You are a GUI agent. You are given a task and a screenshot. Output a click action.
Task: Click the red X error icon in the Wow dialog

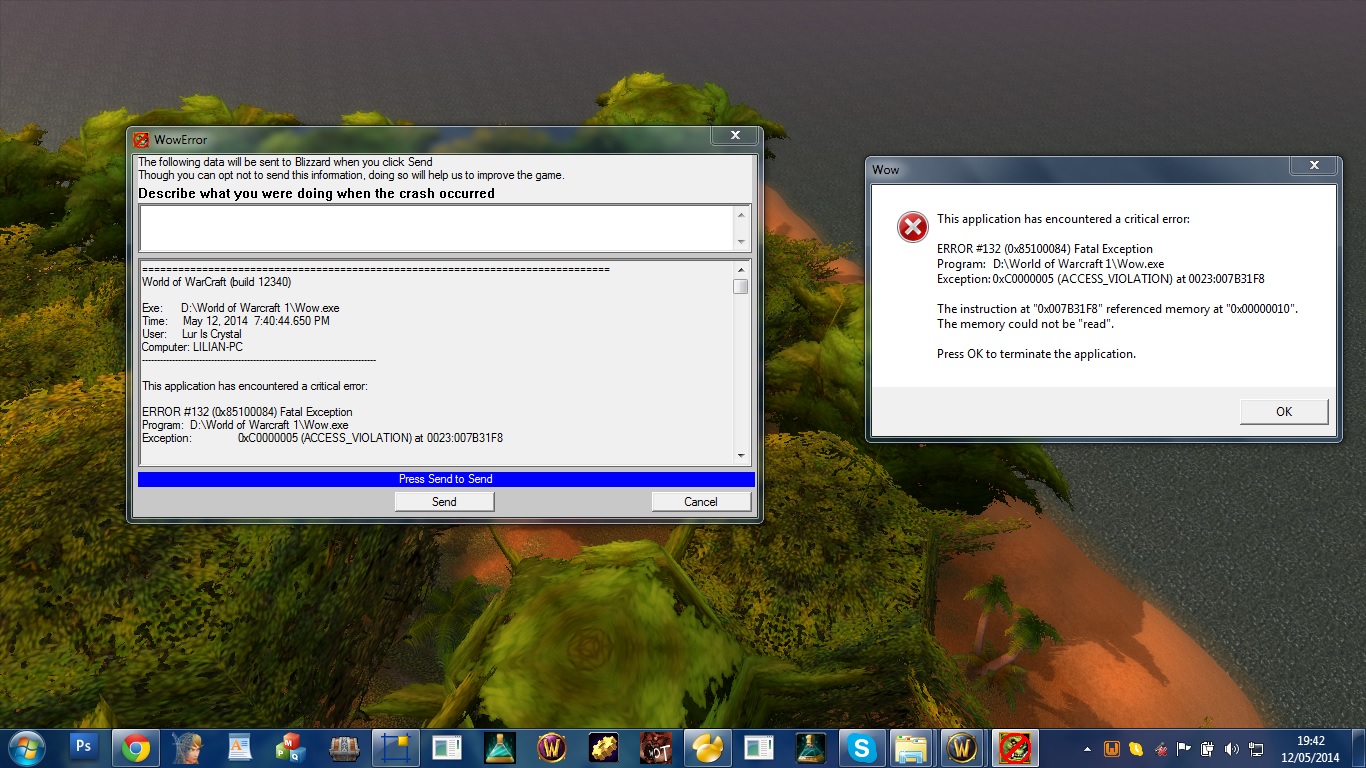point(912,227)
